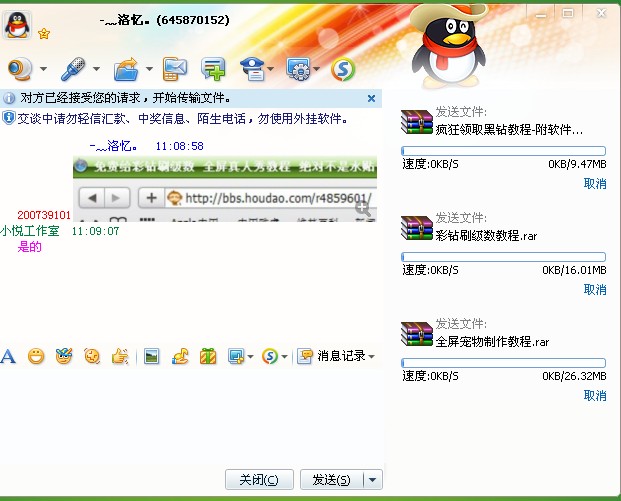The image size is (621, 501).
Task: Click the 全屏宠物制作教程.rar archive icon
Action: pos(416,334)
